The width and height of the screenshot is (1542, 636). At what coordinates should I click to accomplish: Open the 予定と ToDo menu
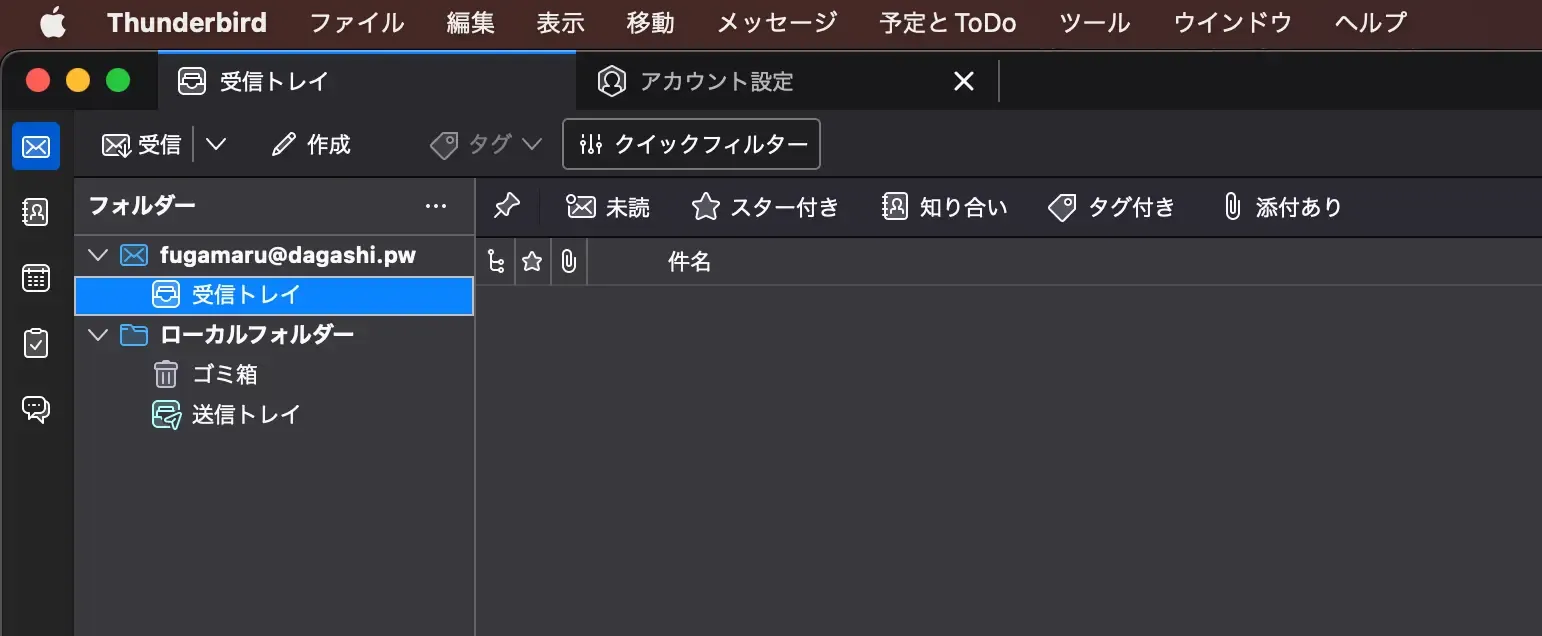pos(948,22)
